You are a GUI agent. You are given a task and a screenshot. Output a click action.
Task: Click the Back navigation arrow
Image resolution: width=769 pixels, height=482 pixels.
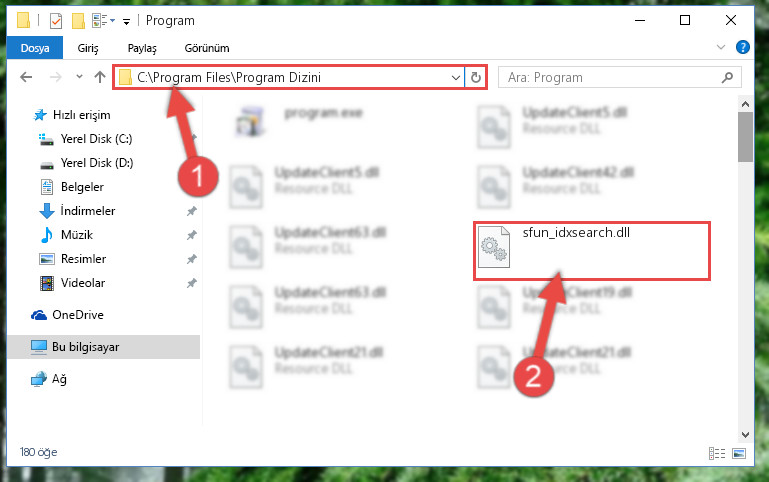pyautogui.click(x=26, y=77)
